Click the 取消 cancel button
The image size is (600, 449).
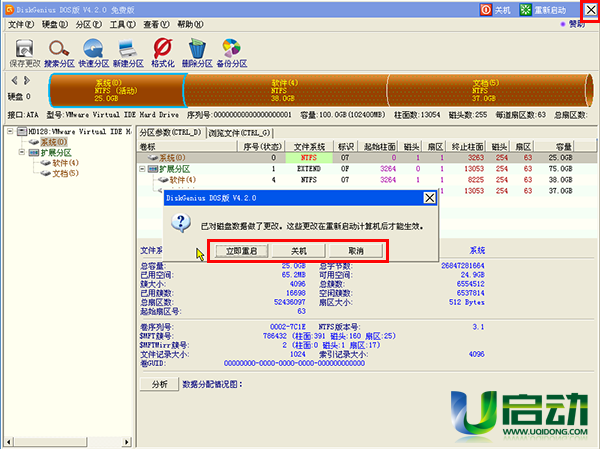tap(356, 251)
